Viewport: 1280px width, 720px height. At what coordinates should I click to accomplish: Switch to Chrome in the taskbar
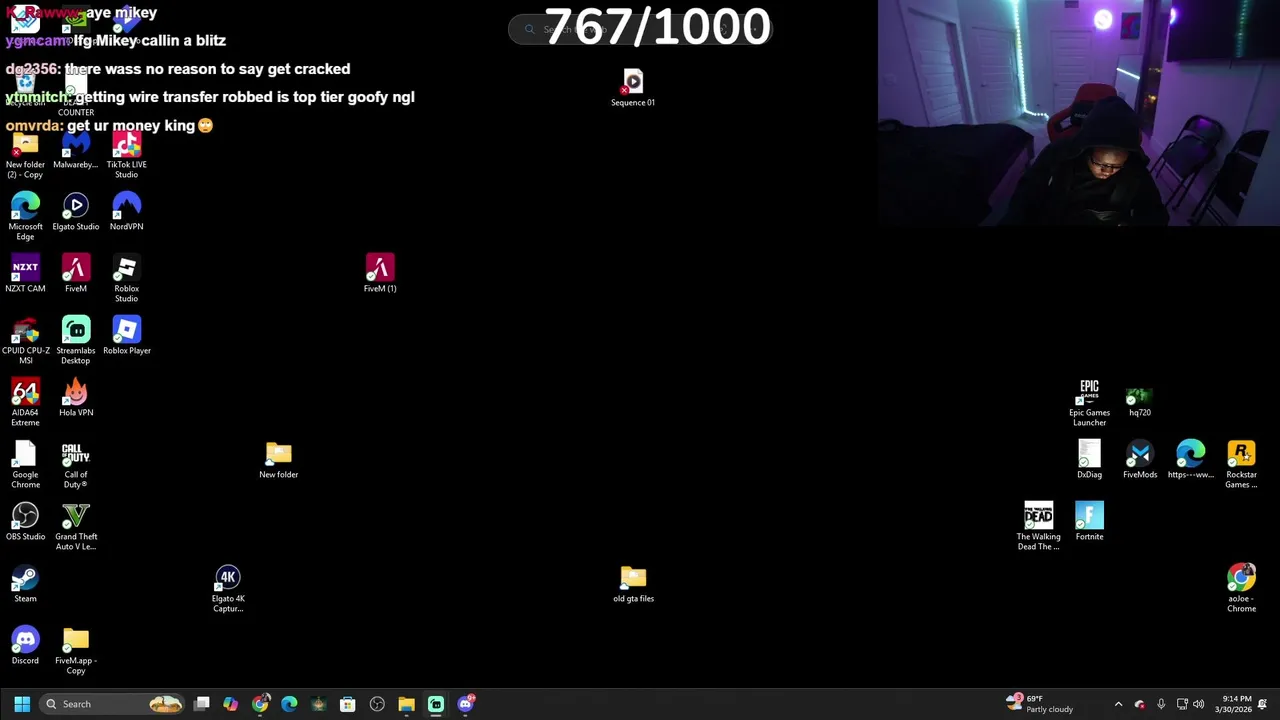point(260,704)
